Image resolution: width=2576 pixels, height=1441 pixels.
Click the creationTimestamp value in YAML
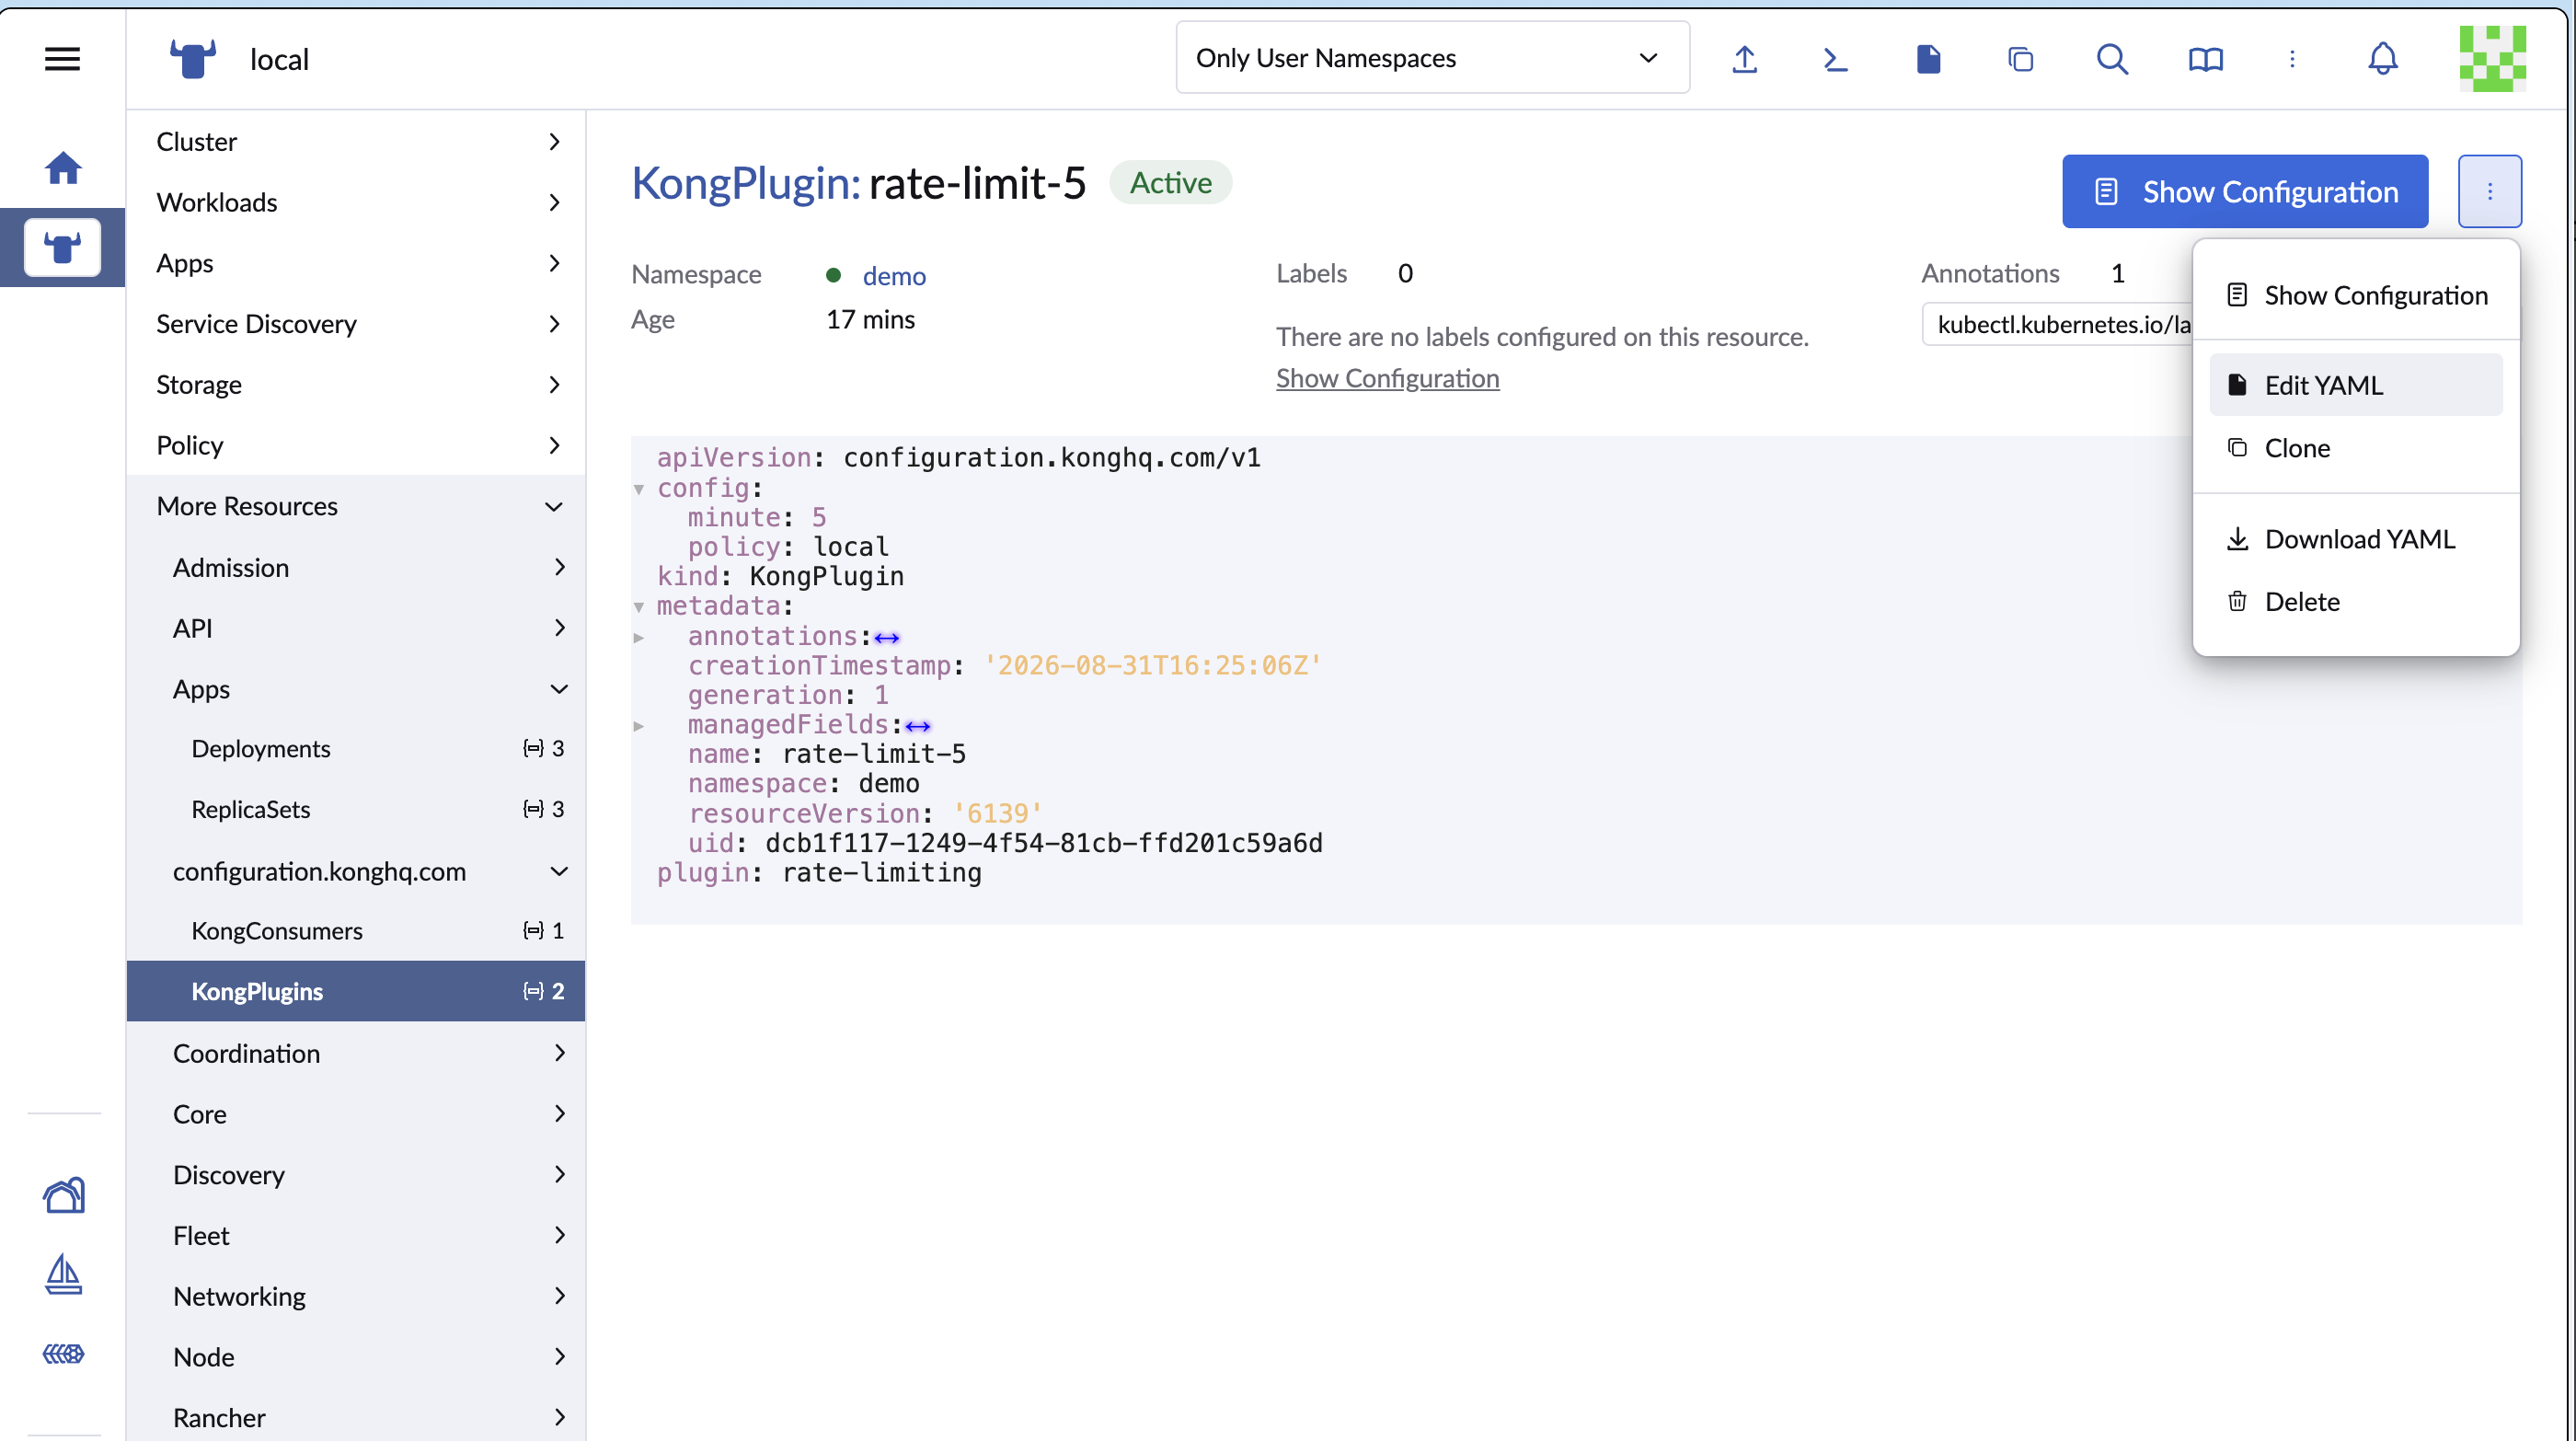(1152, 665)
